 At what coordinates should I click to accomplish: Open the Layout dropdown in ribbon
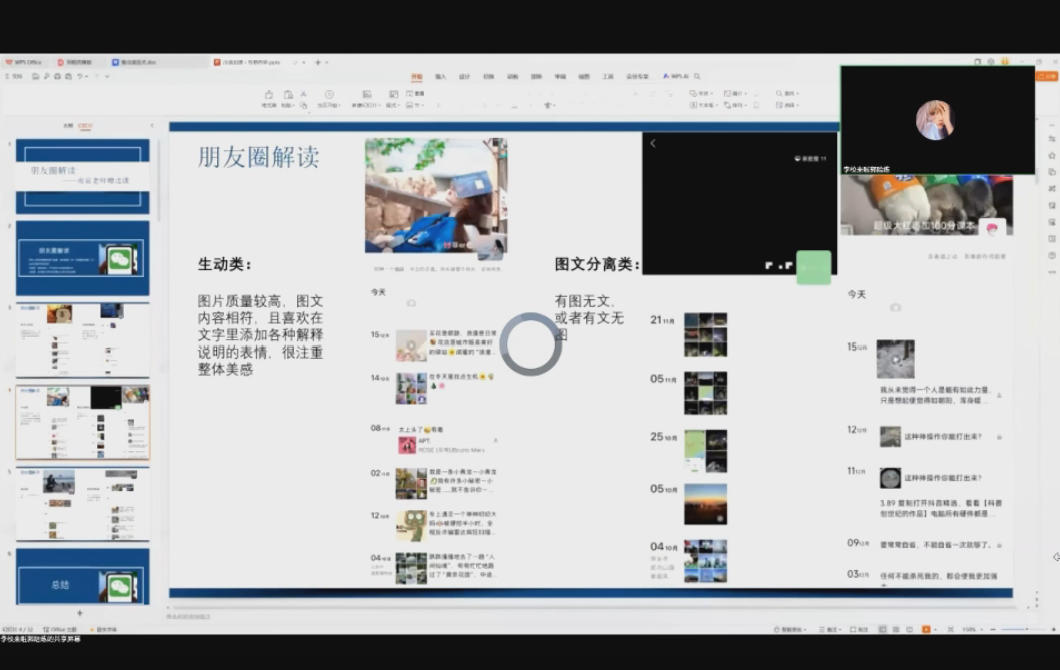[393, 105]
